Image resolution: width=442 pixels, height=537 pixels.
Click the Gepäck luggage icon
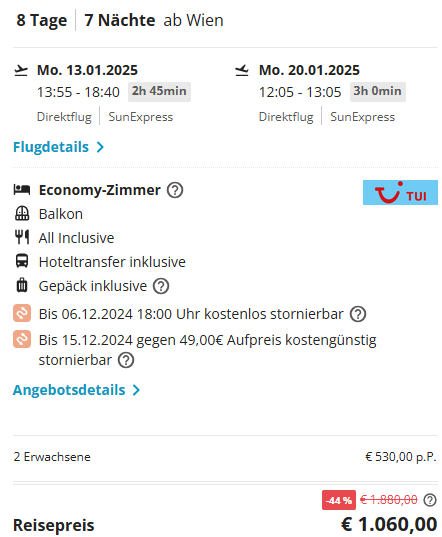click(x=22, y=285)
